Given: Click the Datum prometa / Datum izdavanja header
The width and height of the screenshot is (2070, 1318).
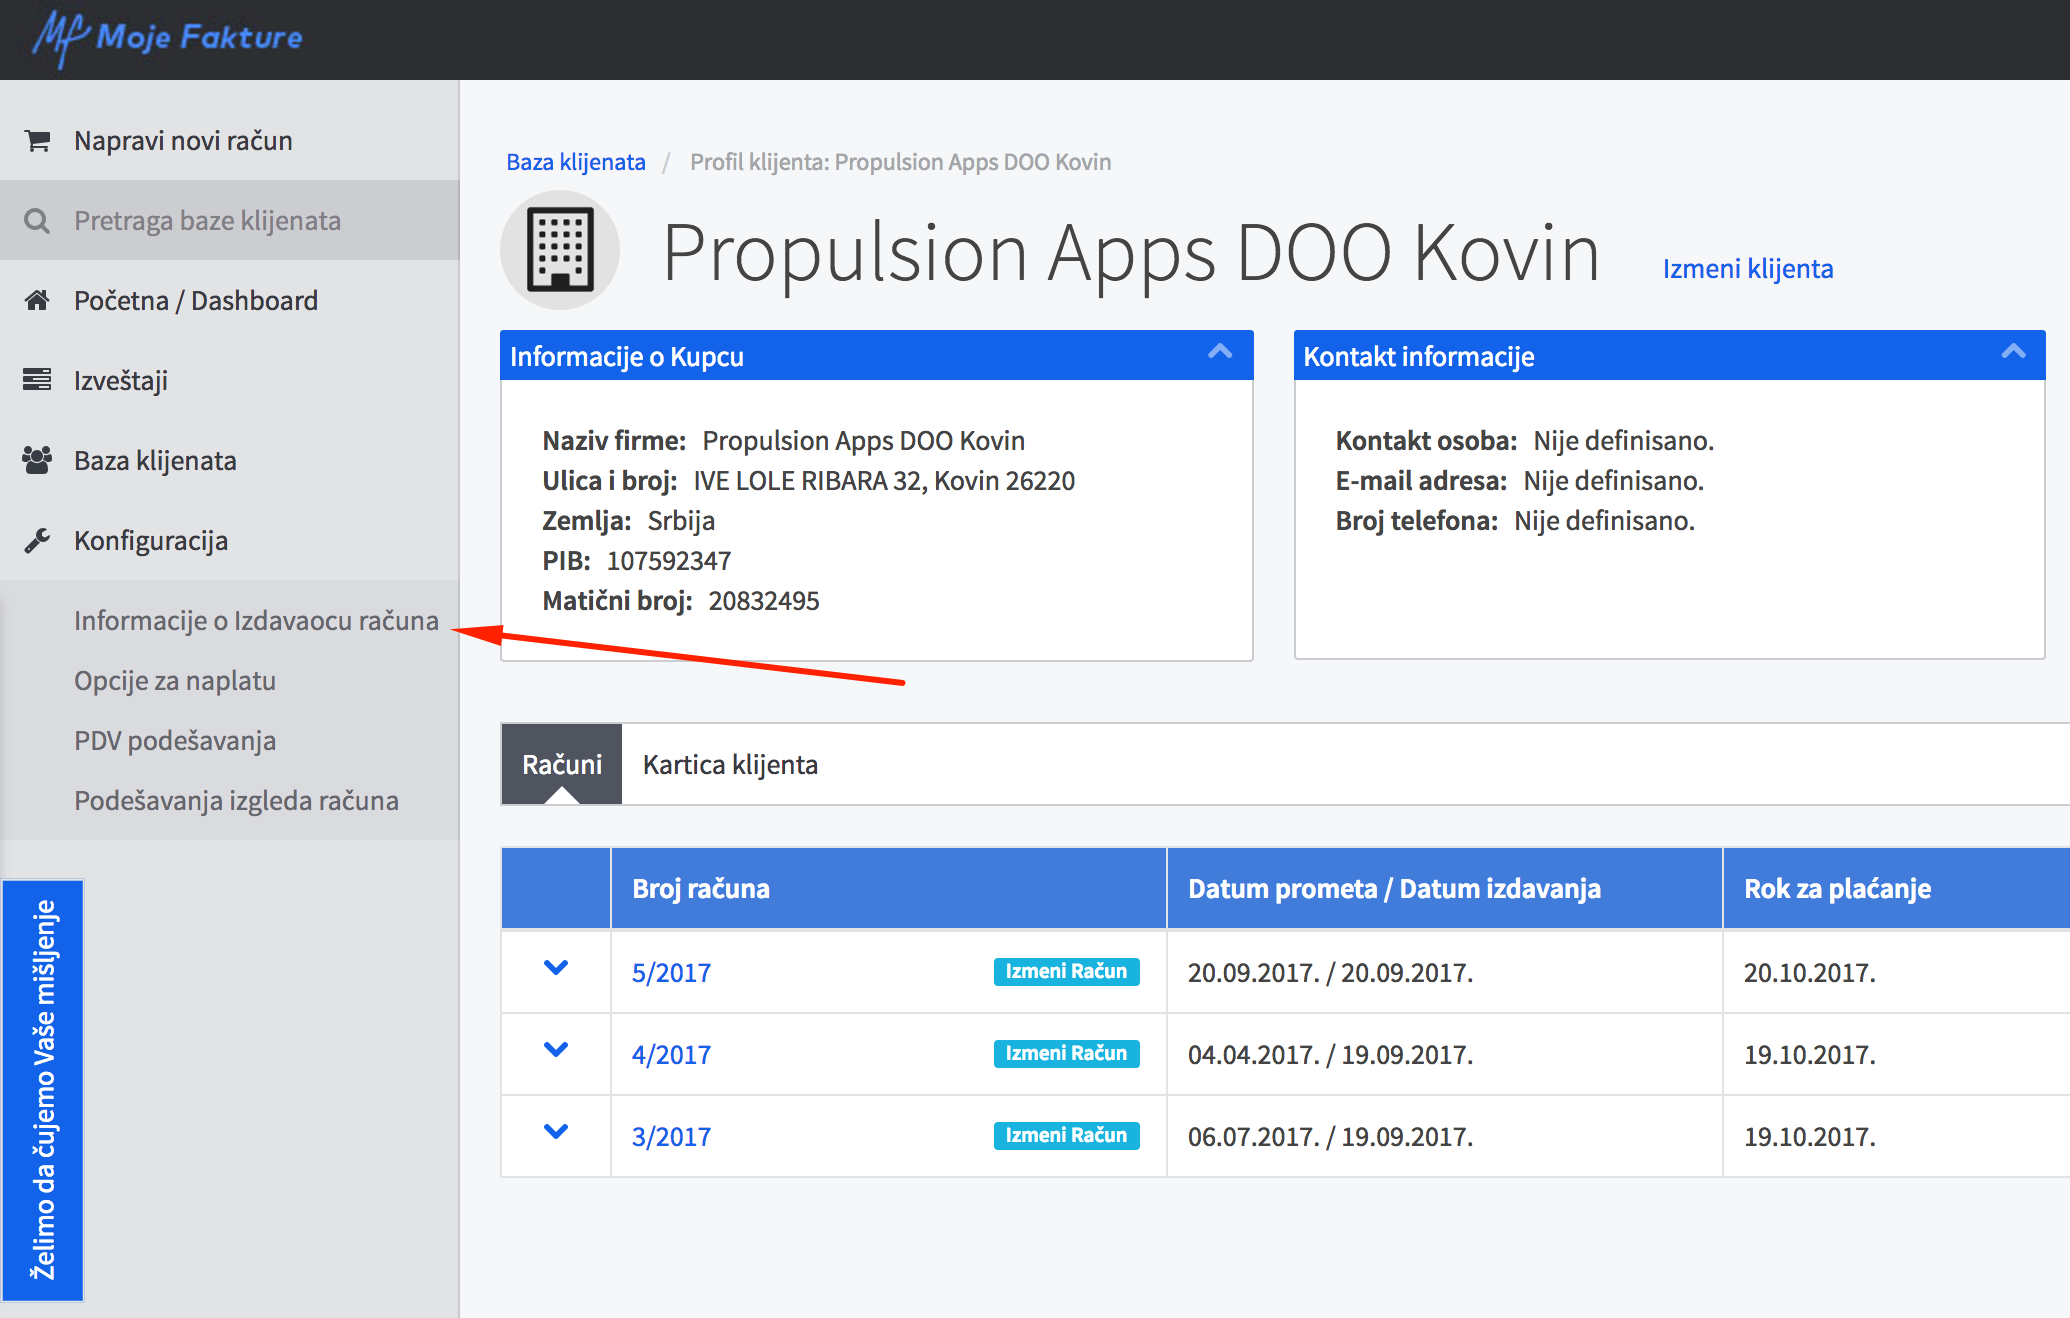Looking at the screenshot, I should [x=1445, y=889].
